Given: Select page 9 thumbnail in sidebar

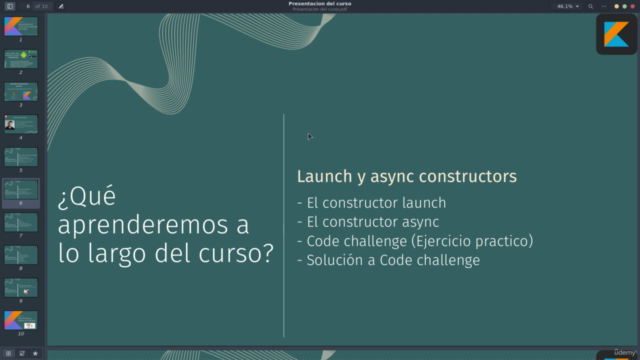Looking at the screenshot, I should click(21, 288).
